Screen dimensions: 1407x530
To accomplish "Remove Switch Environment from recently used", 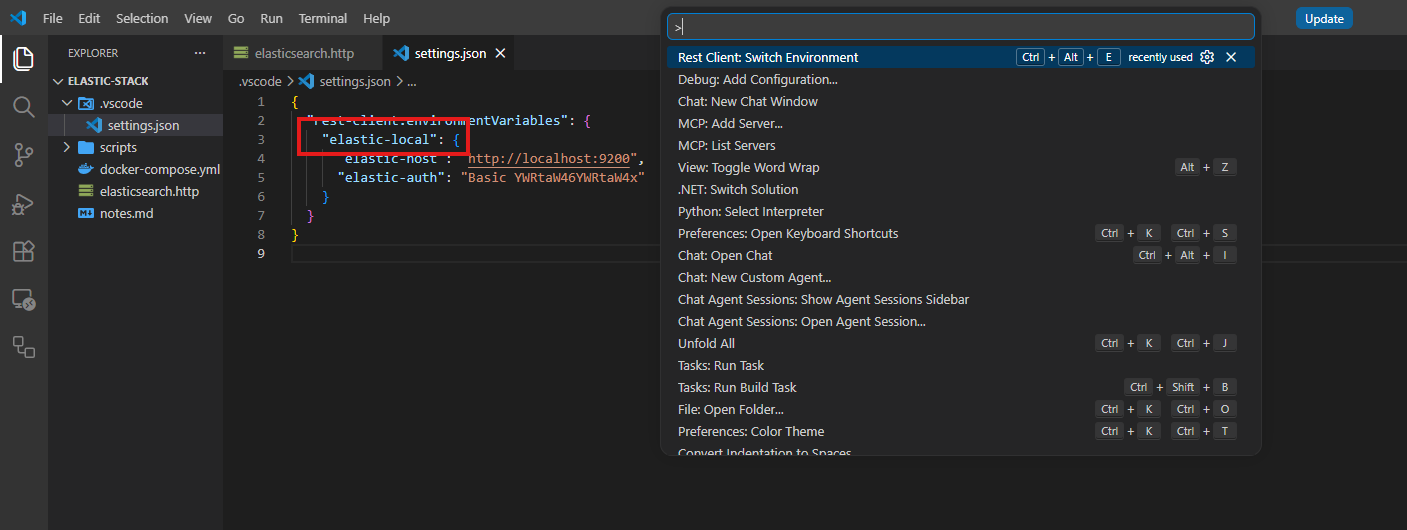I will point(1231,57).
